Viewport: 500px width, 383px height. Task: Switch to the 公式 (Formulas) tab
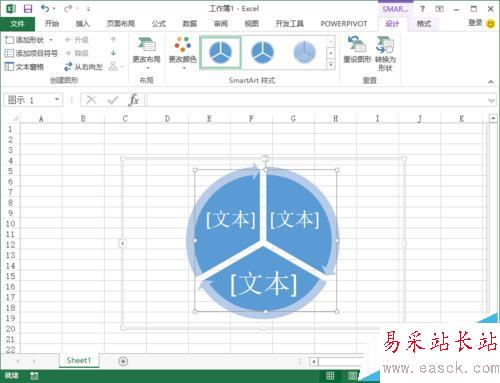[159, 24]
